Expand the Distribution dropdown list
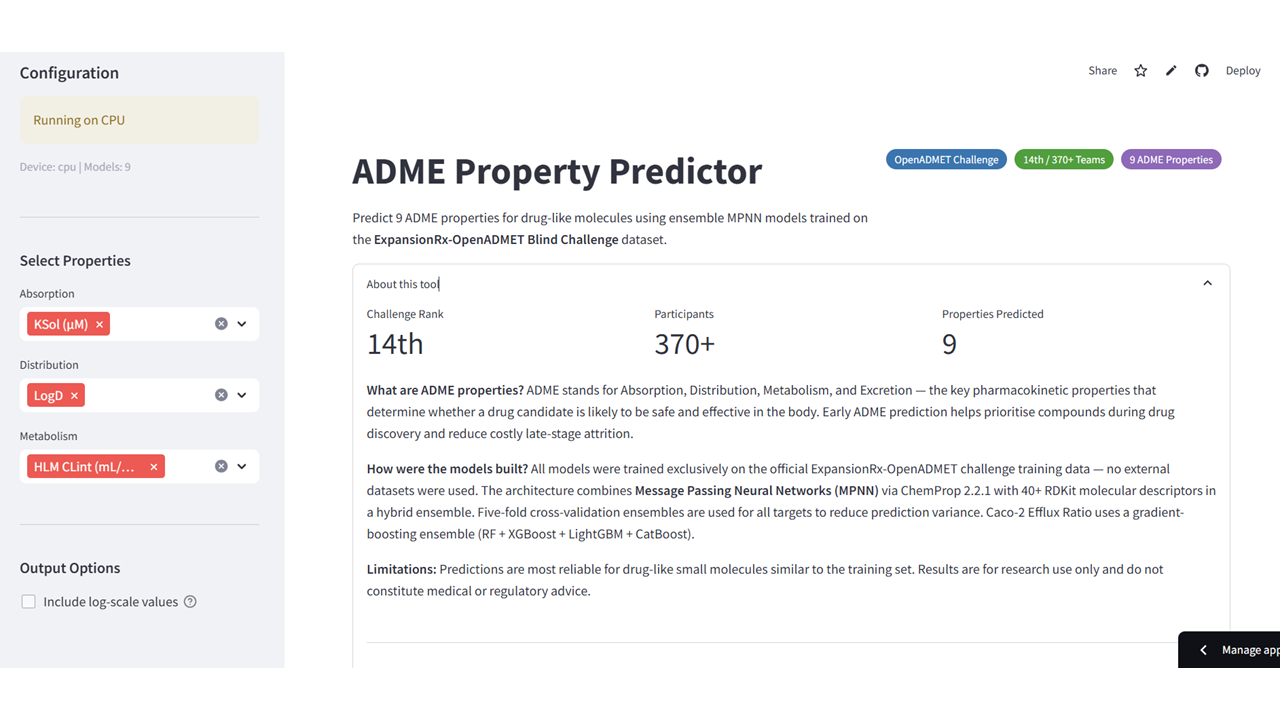This screenshot has height=720, width=1280. [x=241, y=394]
